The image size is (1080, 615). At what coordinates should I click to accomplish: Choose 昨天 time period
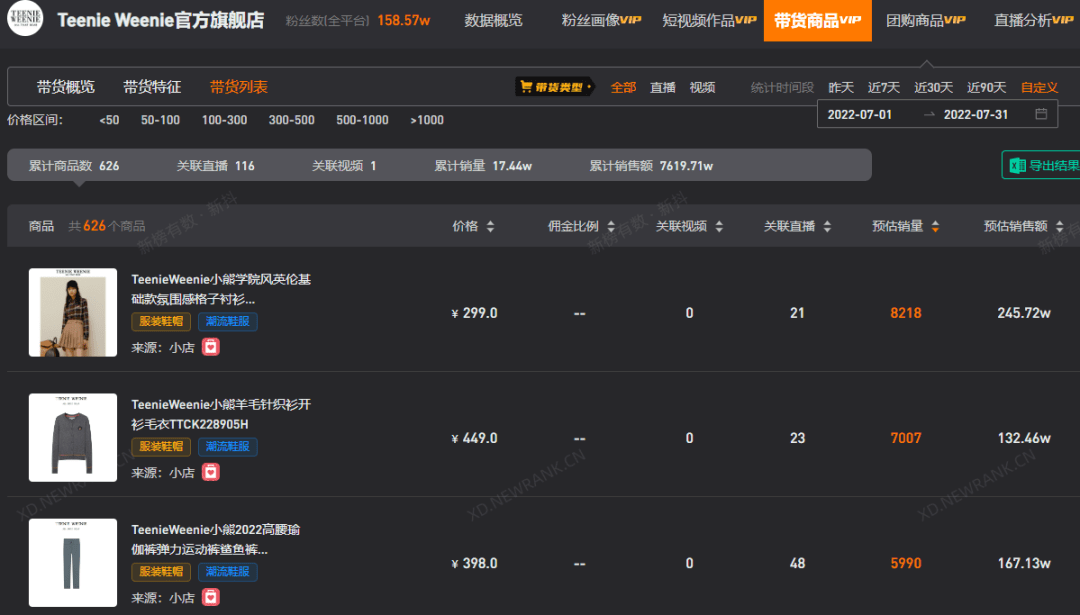click(x=841, y=87)
